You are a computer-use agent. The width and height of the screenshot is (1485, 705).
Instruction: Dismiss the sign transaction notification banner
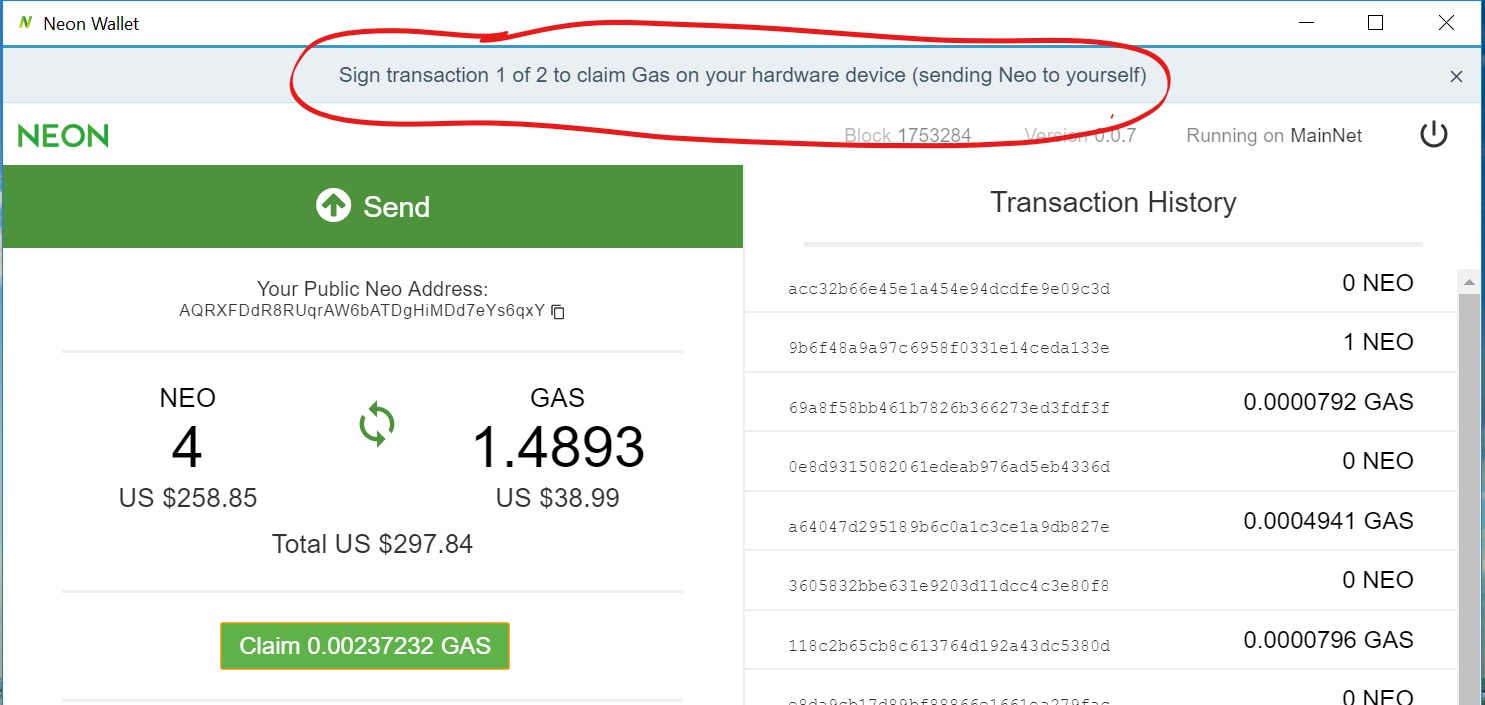click(1456, 77)
